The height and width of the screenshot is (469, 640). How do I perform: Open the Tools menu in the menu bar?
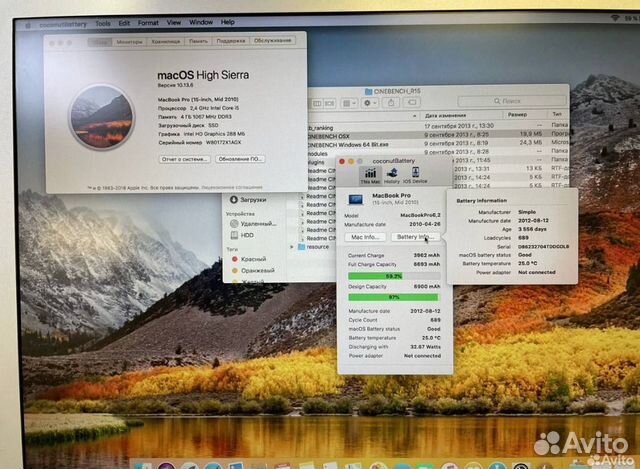click(103, 24)
